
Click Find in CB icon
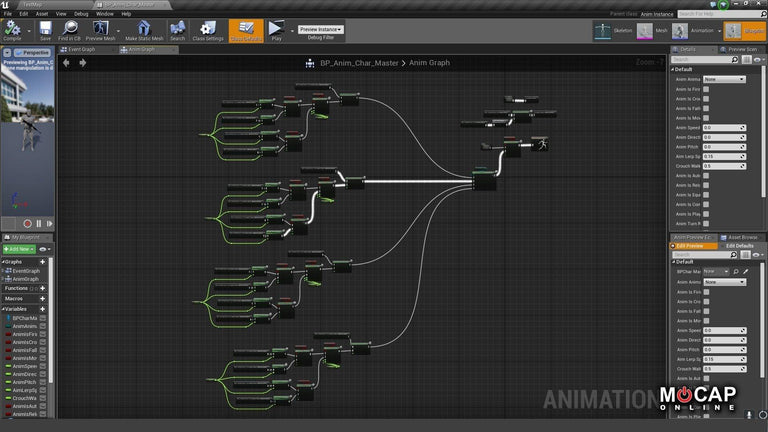point(70,30)
